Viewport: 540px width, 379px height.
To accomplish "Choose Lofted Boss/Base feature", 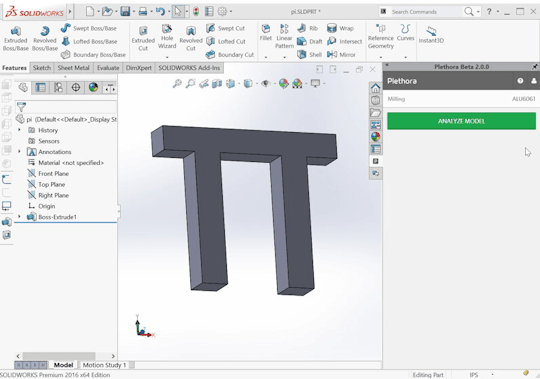I will [x=89, y=41].
